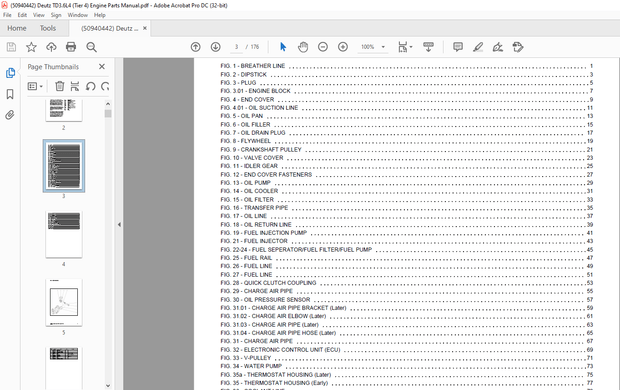Toggle the Page Thumbnails panel icon
Screen dimensions: 620x390
click(10, 73)
